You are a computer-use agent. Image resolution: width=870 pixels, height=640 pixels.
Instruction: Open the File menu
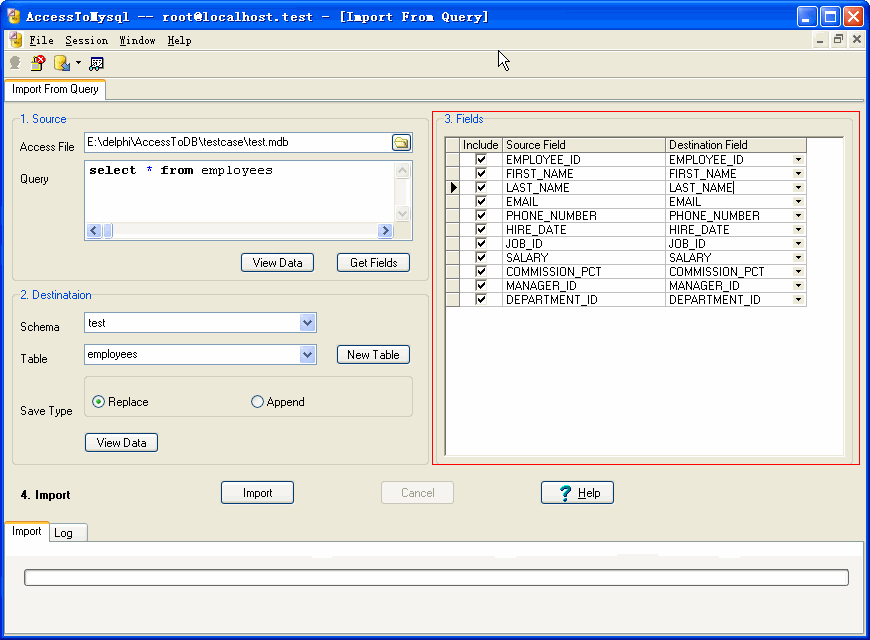point(42,41)
